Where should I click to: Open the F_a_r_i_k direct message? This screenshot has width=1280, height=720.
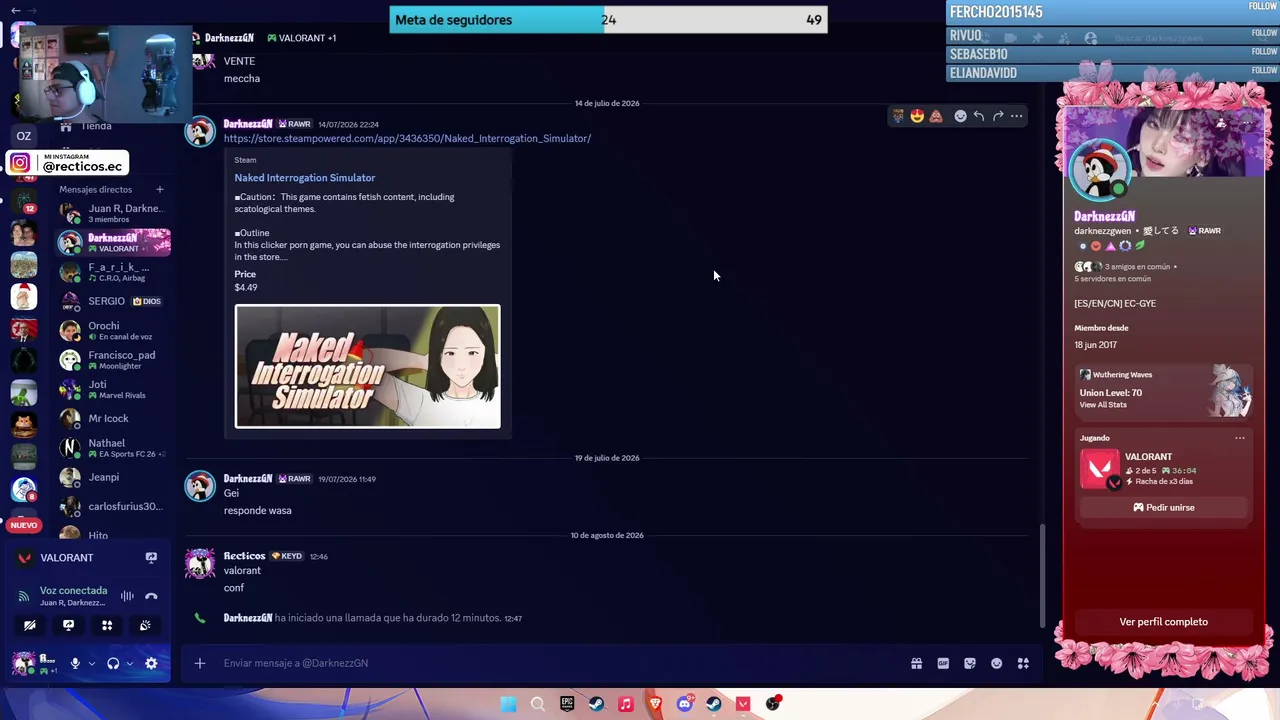113,272
